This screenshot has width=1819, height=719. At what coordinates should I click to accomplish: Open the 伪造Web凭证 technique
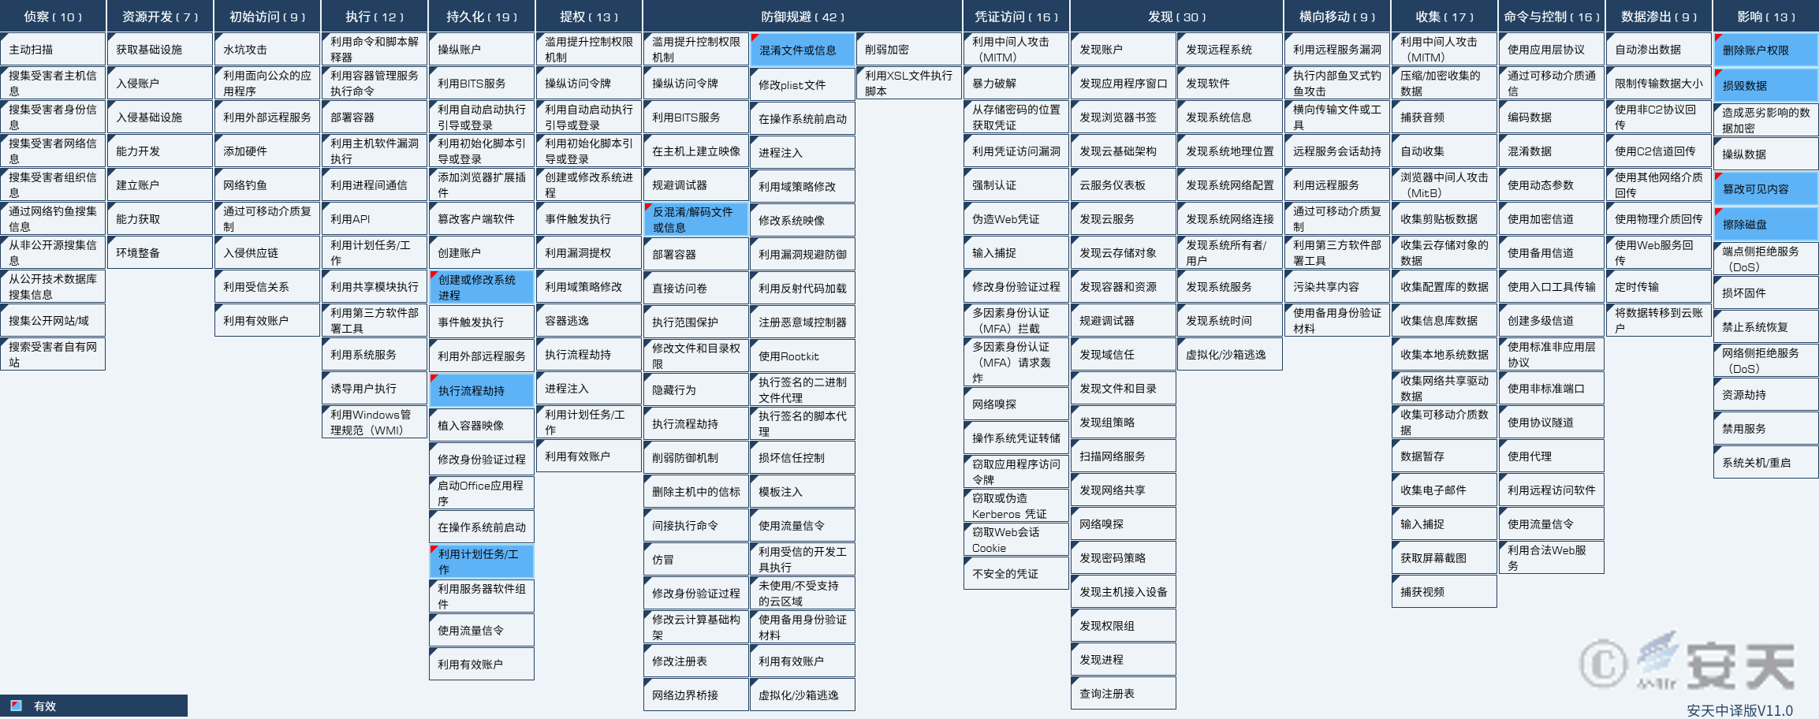pyautogui.click(x=1016, y=219)
